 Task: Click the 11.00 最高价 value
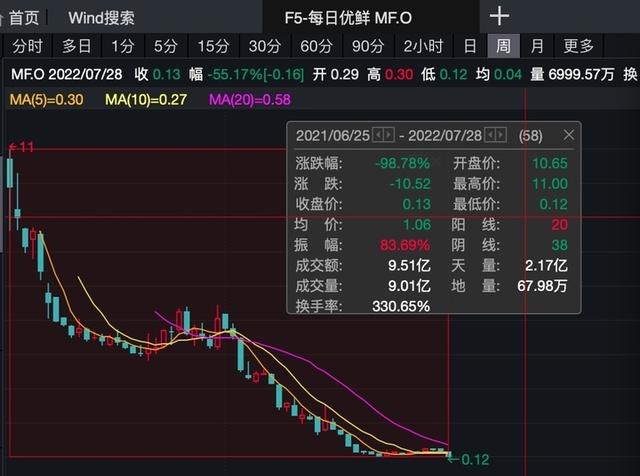pos(550,184)
